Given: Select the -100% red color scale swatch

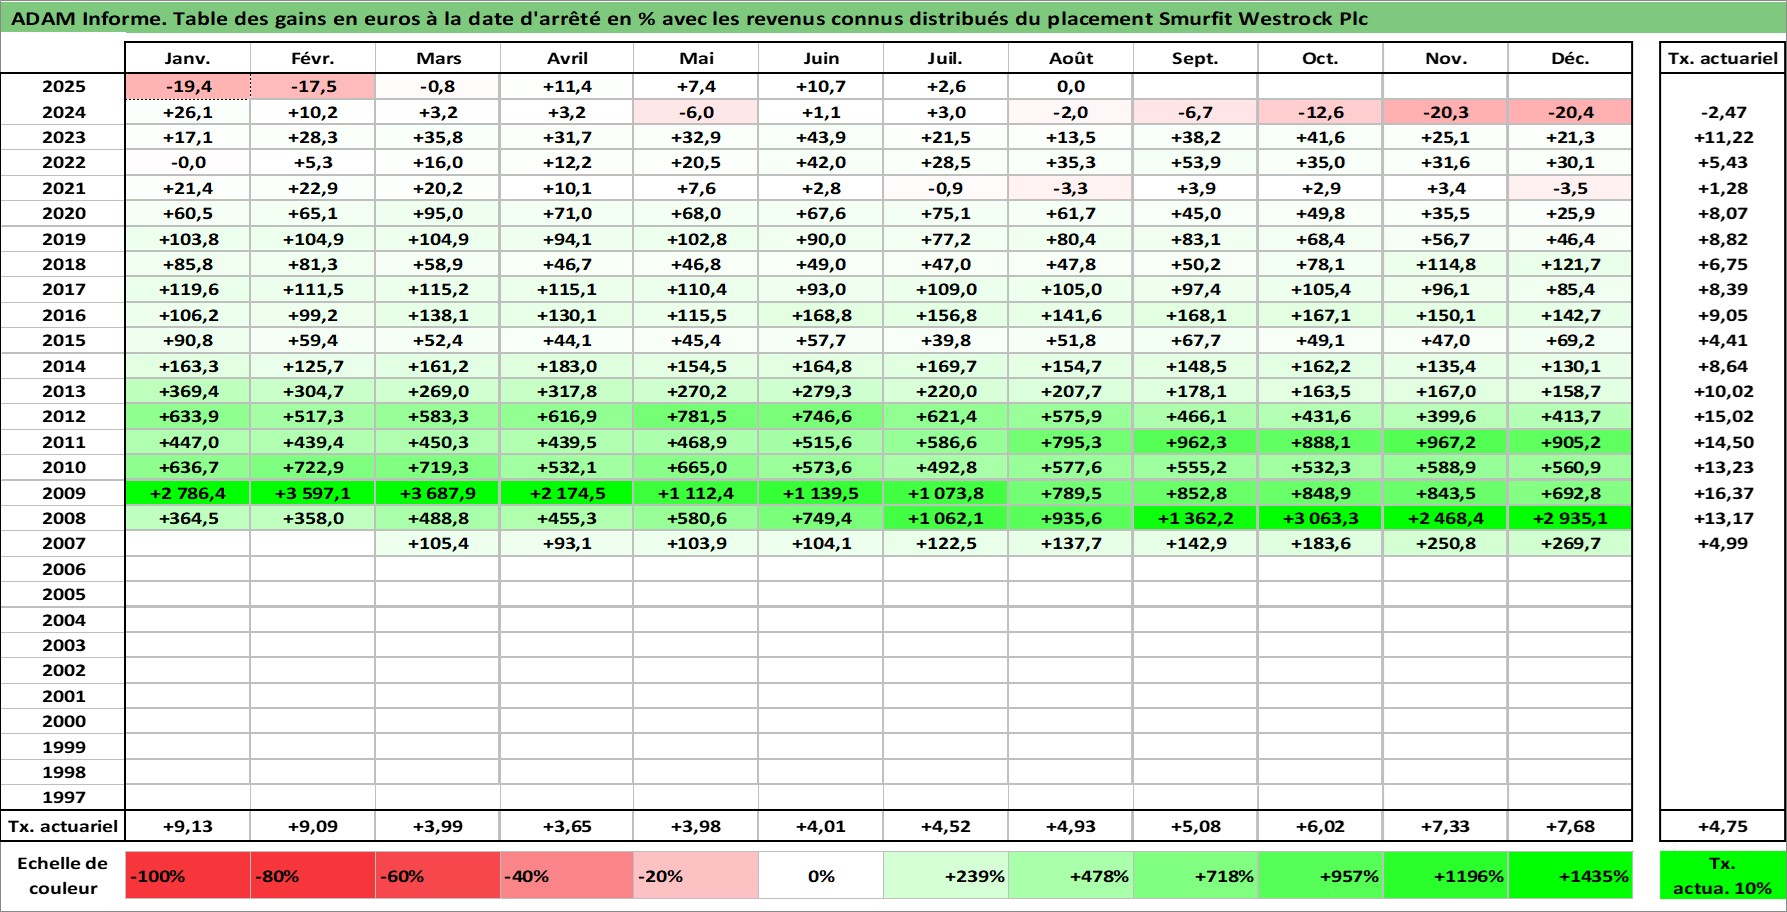Looking at the screenshot, I should (187, 876).
